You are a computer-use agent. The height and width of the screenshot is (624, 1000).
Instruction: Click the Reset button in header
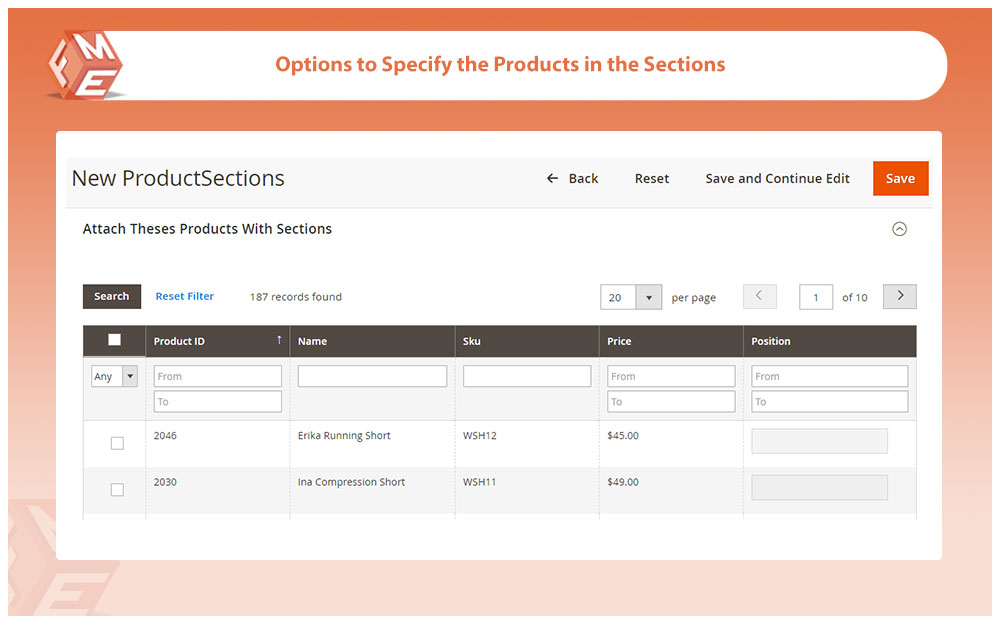pos(651,179)
